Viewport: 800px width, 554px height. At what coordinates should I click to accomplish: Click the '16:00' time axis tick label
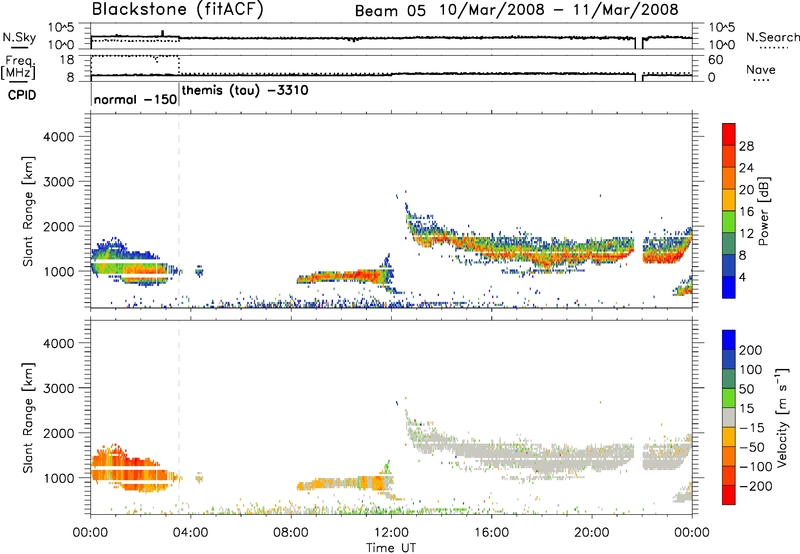tap(491, 533)
